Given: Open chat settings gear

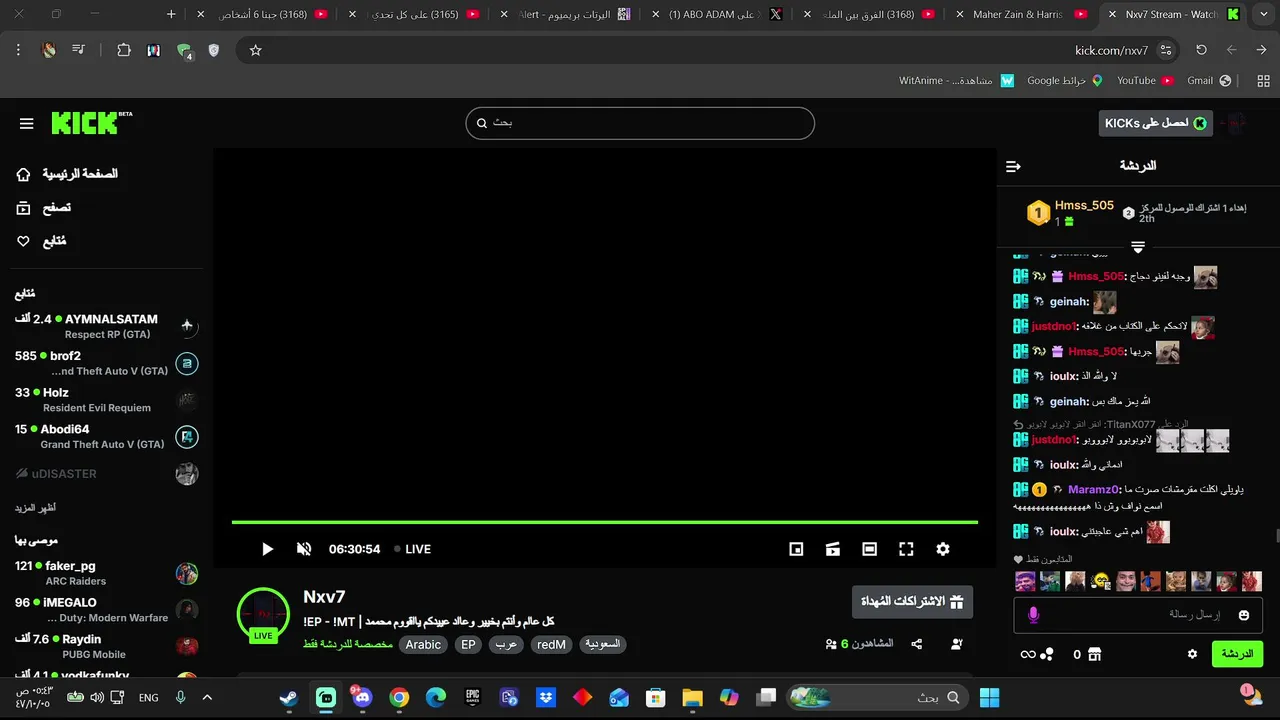Looking at the screenshot, I should [x=1192, y=654].
